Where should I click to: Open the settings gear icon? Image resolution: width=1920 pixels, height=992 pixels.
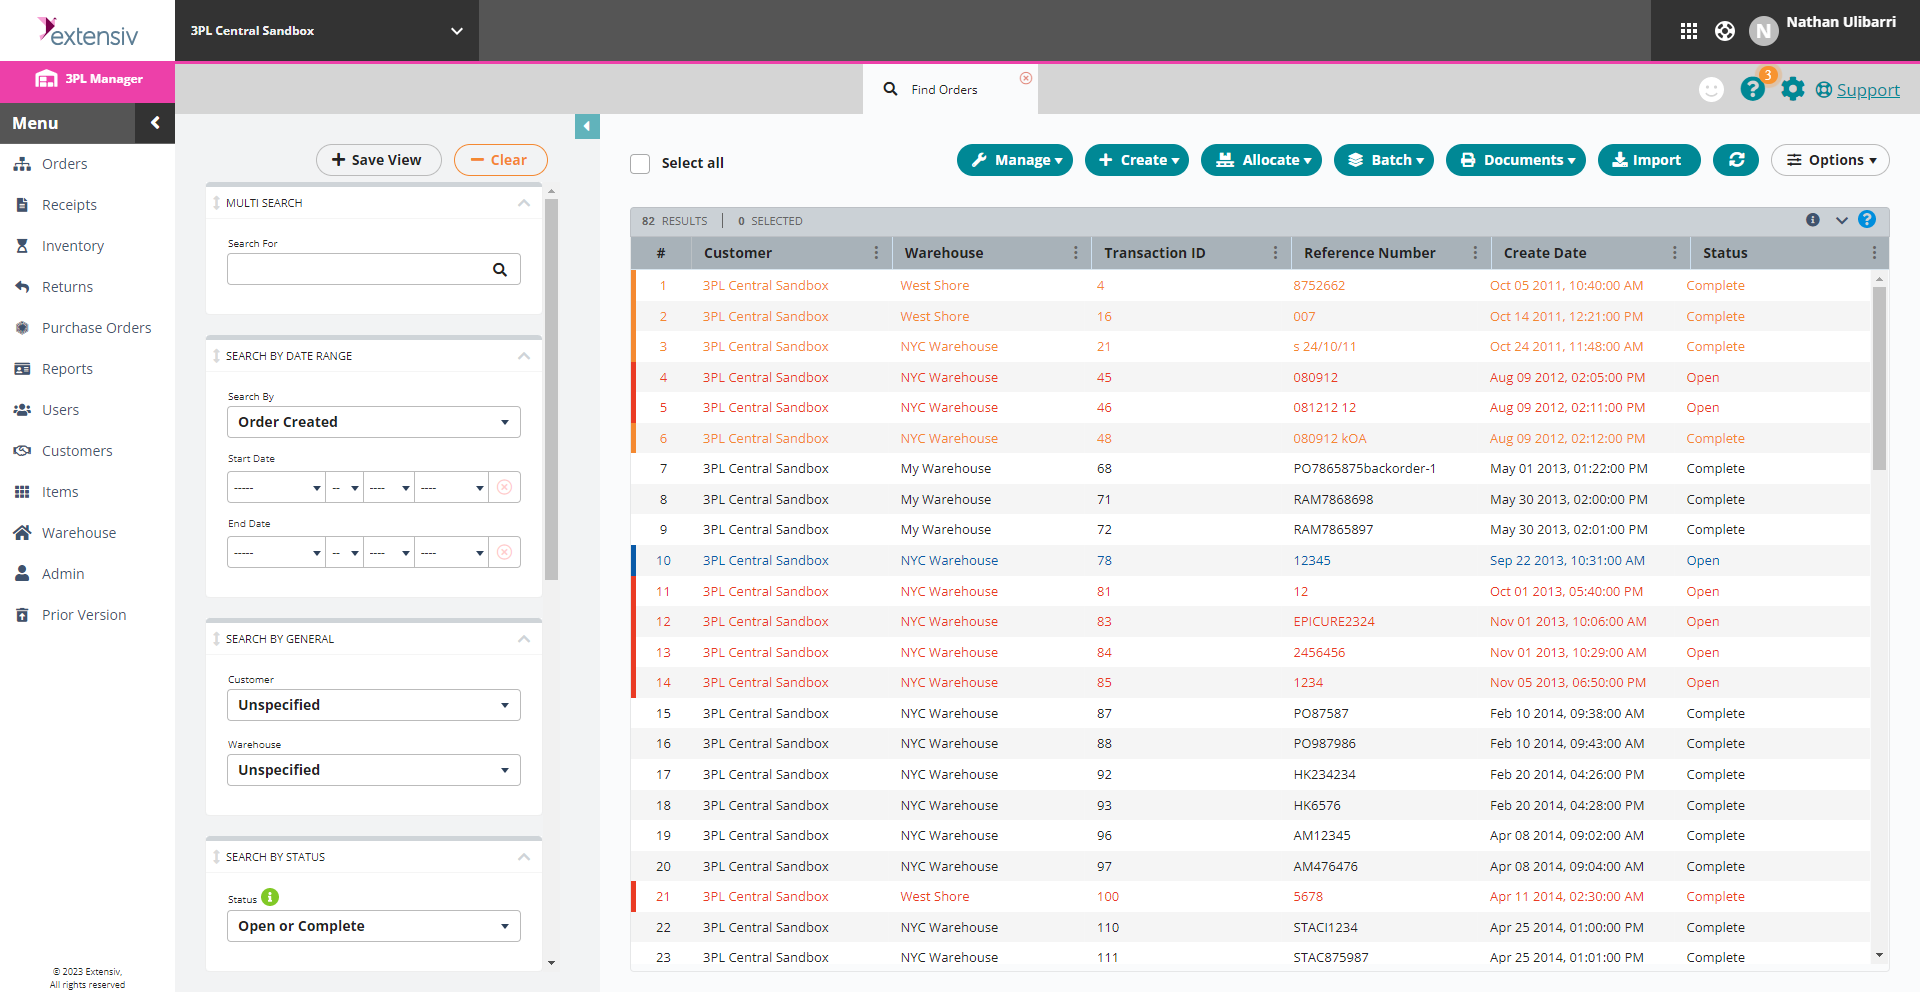1793,89
